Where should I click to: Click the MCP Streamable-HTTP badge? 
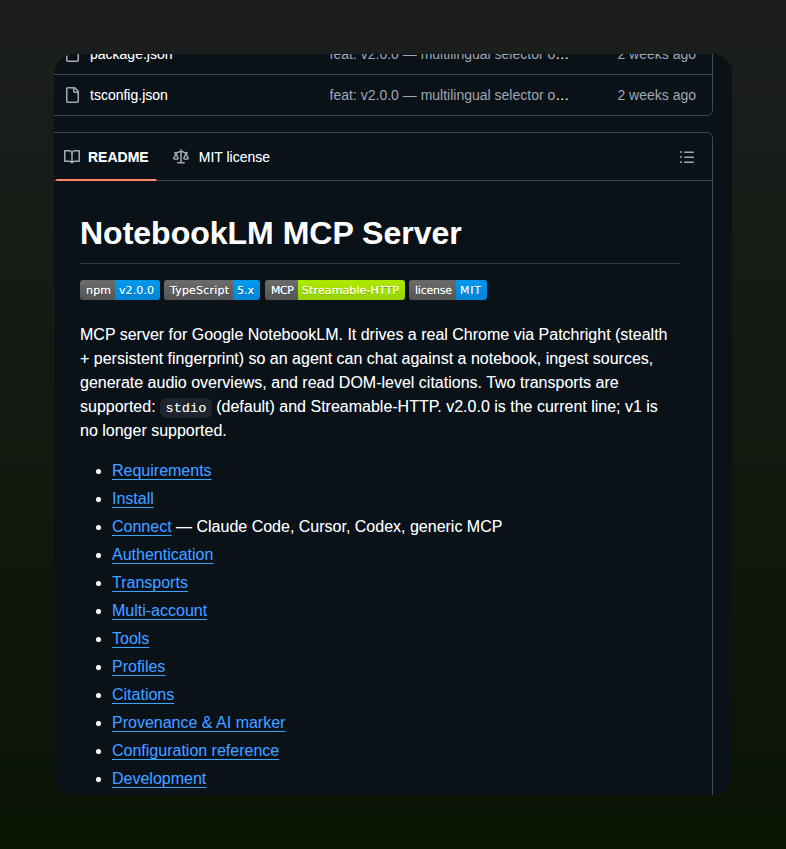[x=335, y=290]
